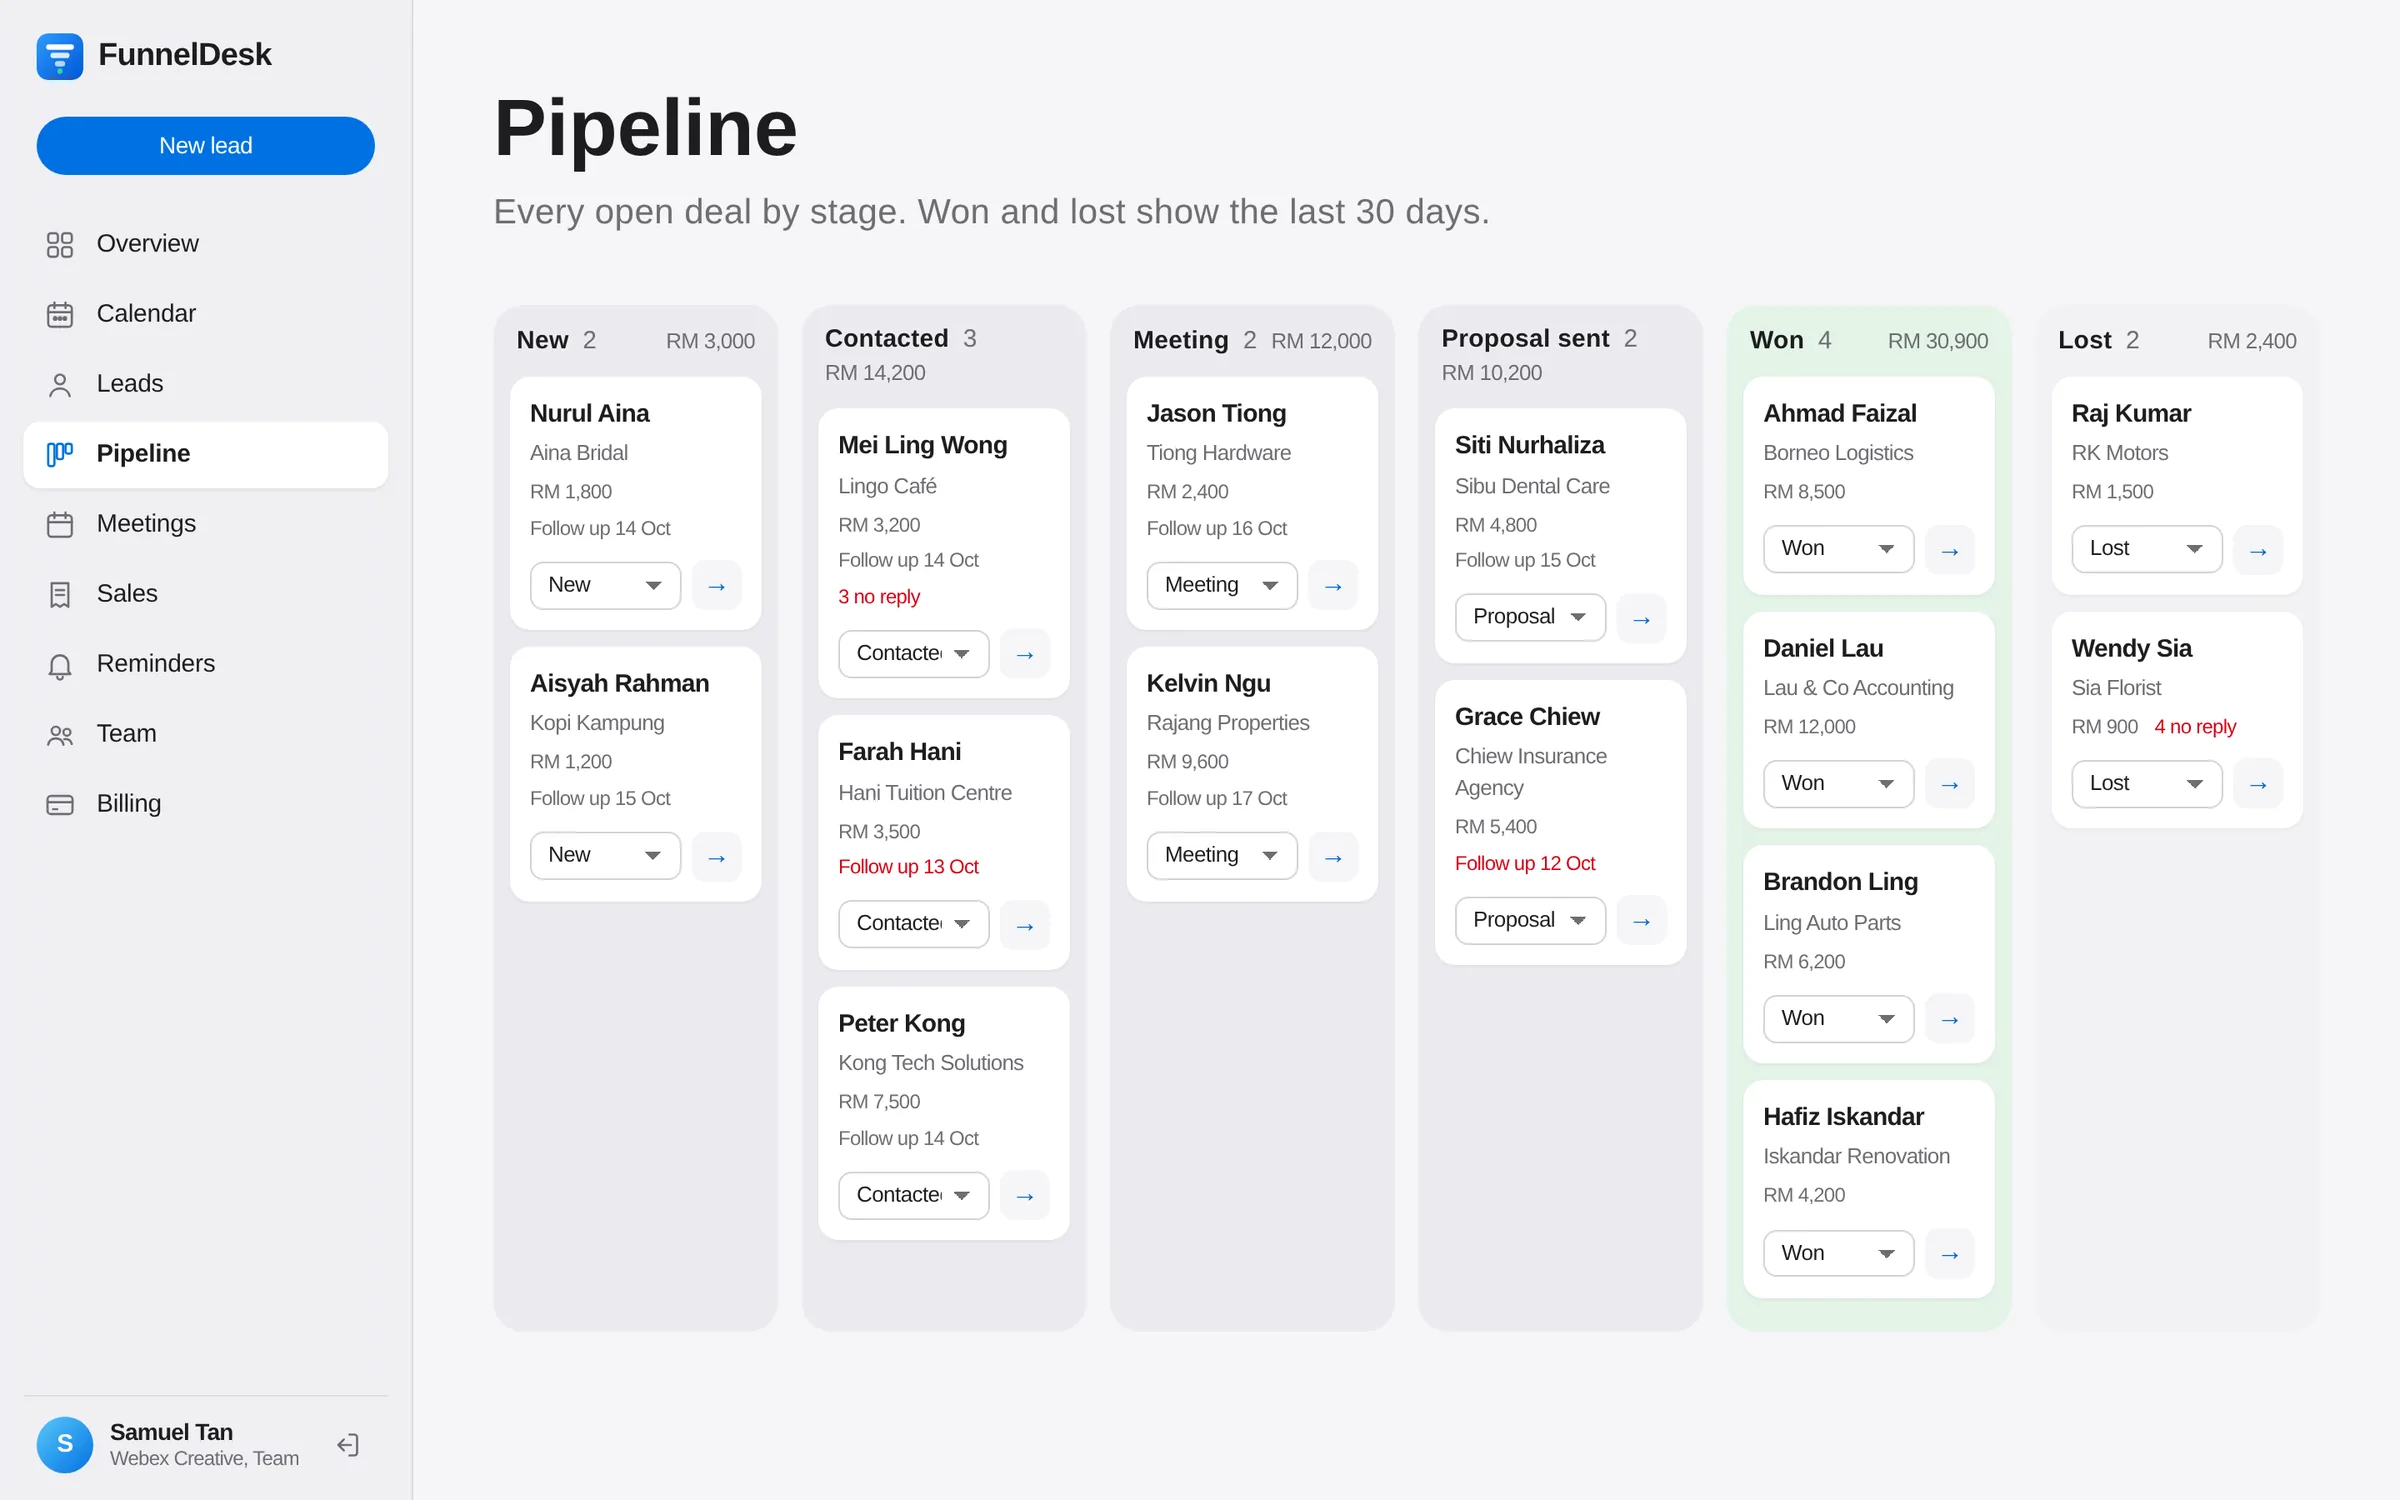The width and height of the screenshot is (2400, 1500).
Task: Open Daniel Lau's Won stage dropdown
Action: (1838, 784)
